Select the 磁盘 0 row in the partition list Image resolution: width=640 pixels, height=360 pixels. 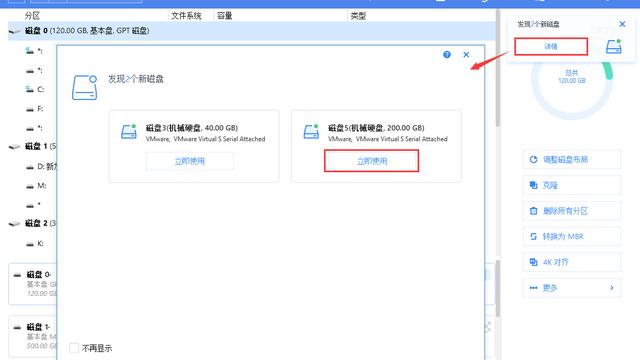pyautogui.click(x=251, y=31)
